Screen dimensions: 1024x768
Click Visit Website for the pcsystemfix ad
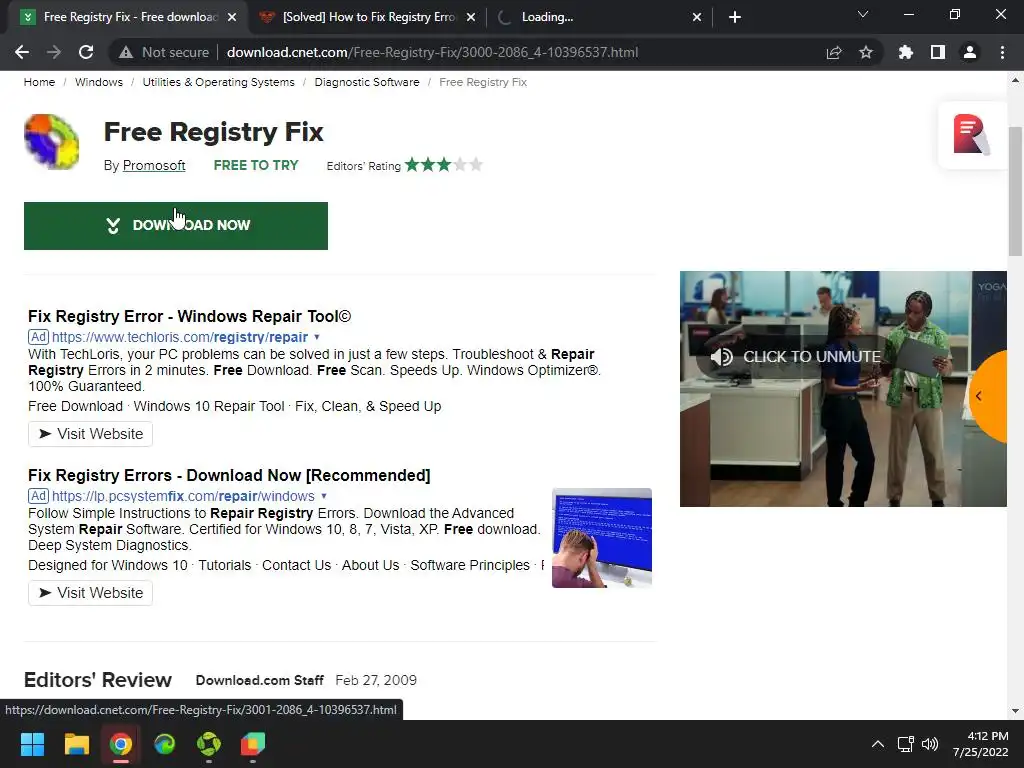pos(90,593)
